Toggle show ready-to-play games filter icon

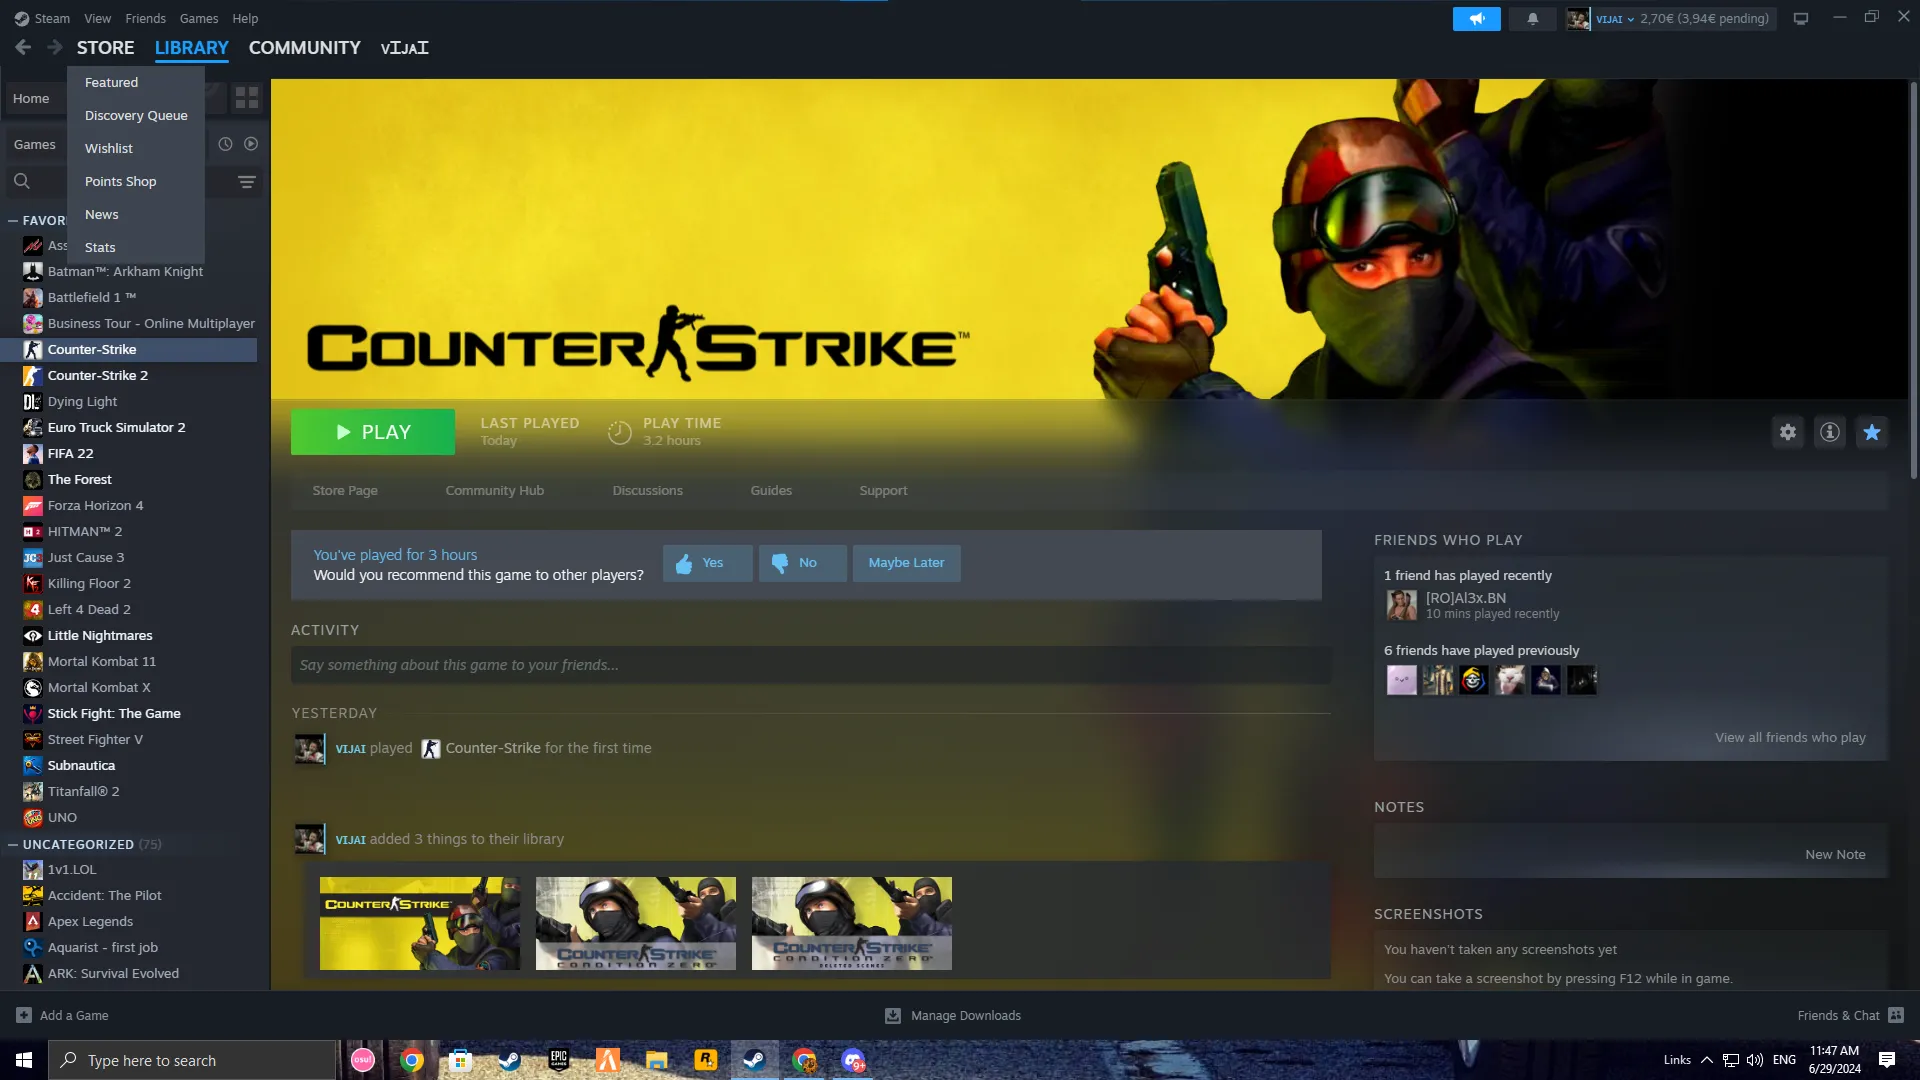[x=251, y=144]
